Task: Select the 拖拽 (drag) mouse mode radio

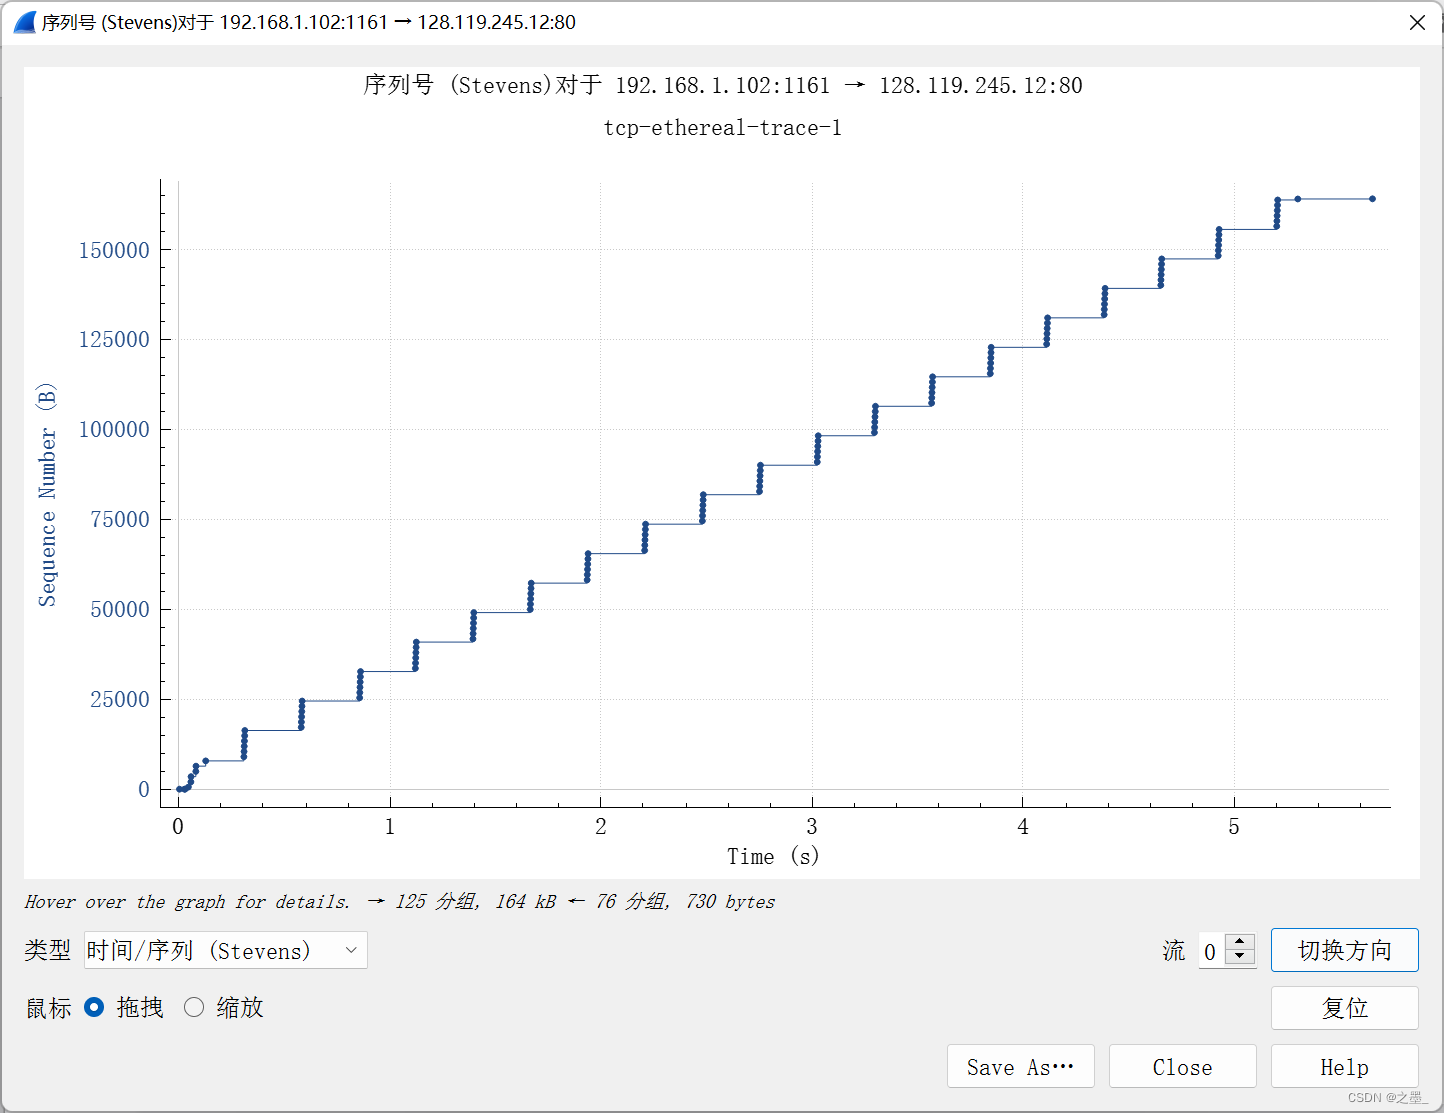Action: [x=94, y=1007]
